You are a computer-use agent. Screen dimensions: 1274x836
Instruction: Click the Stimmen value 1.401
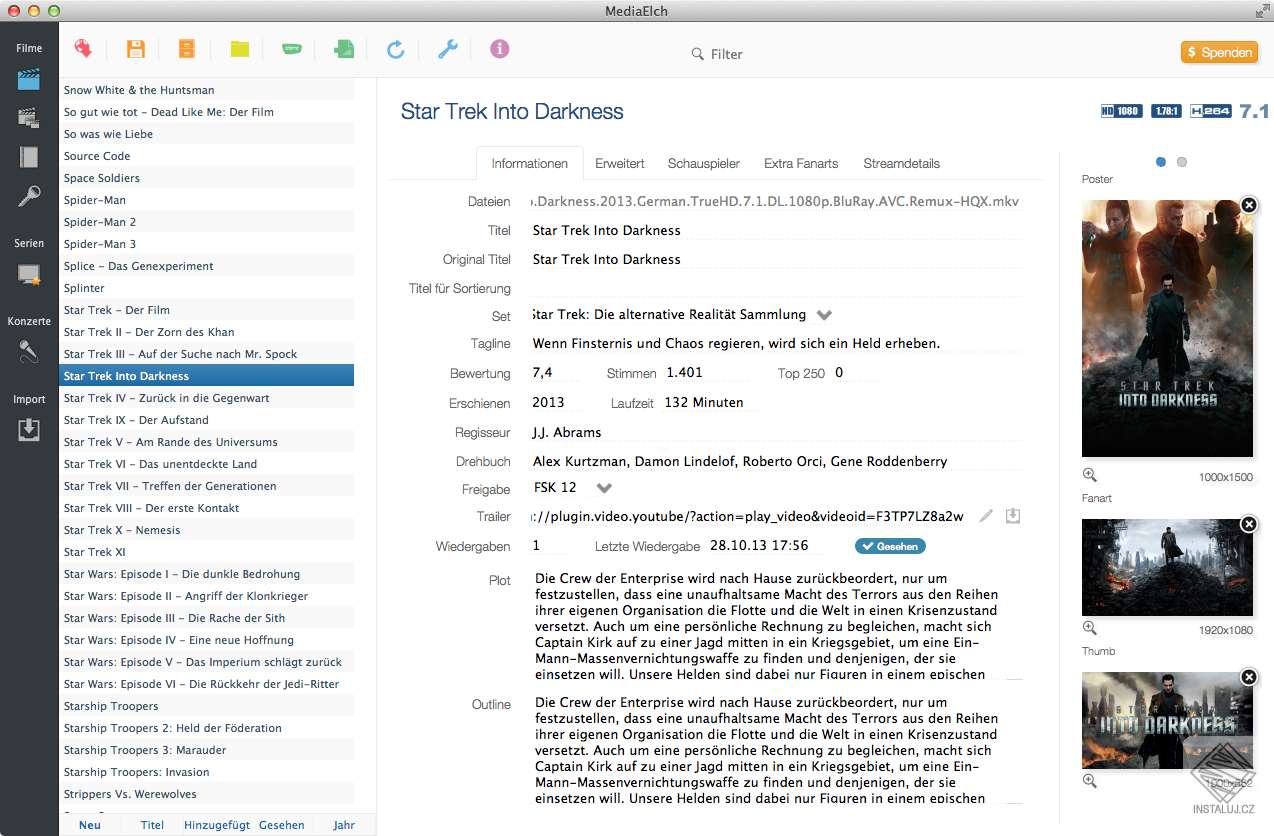pyautogui.click(x=706, y=372)
